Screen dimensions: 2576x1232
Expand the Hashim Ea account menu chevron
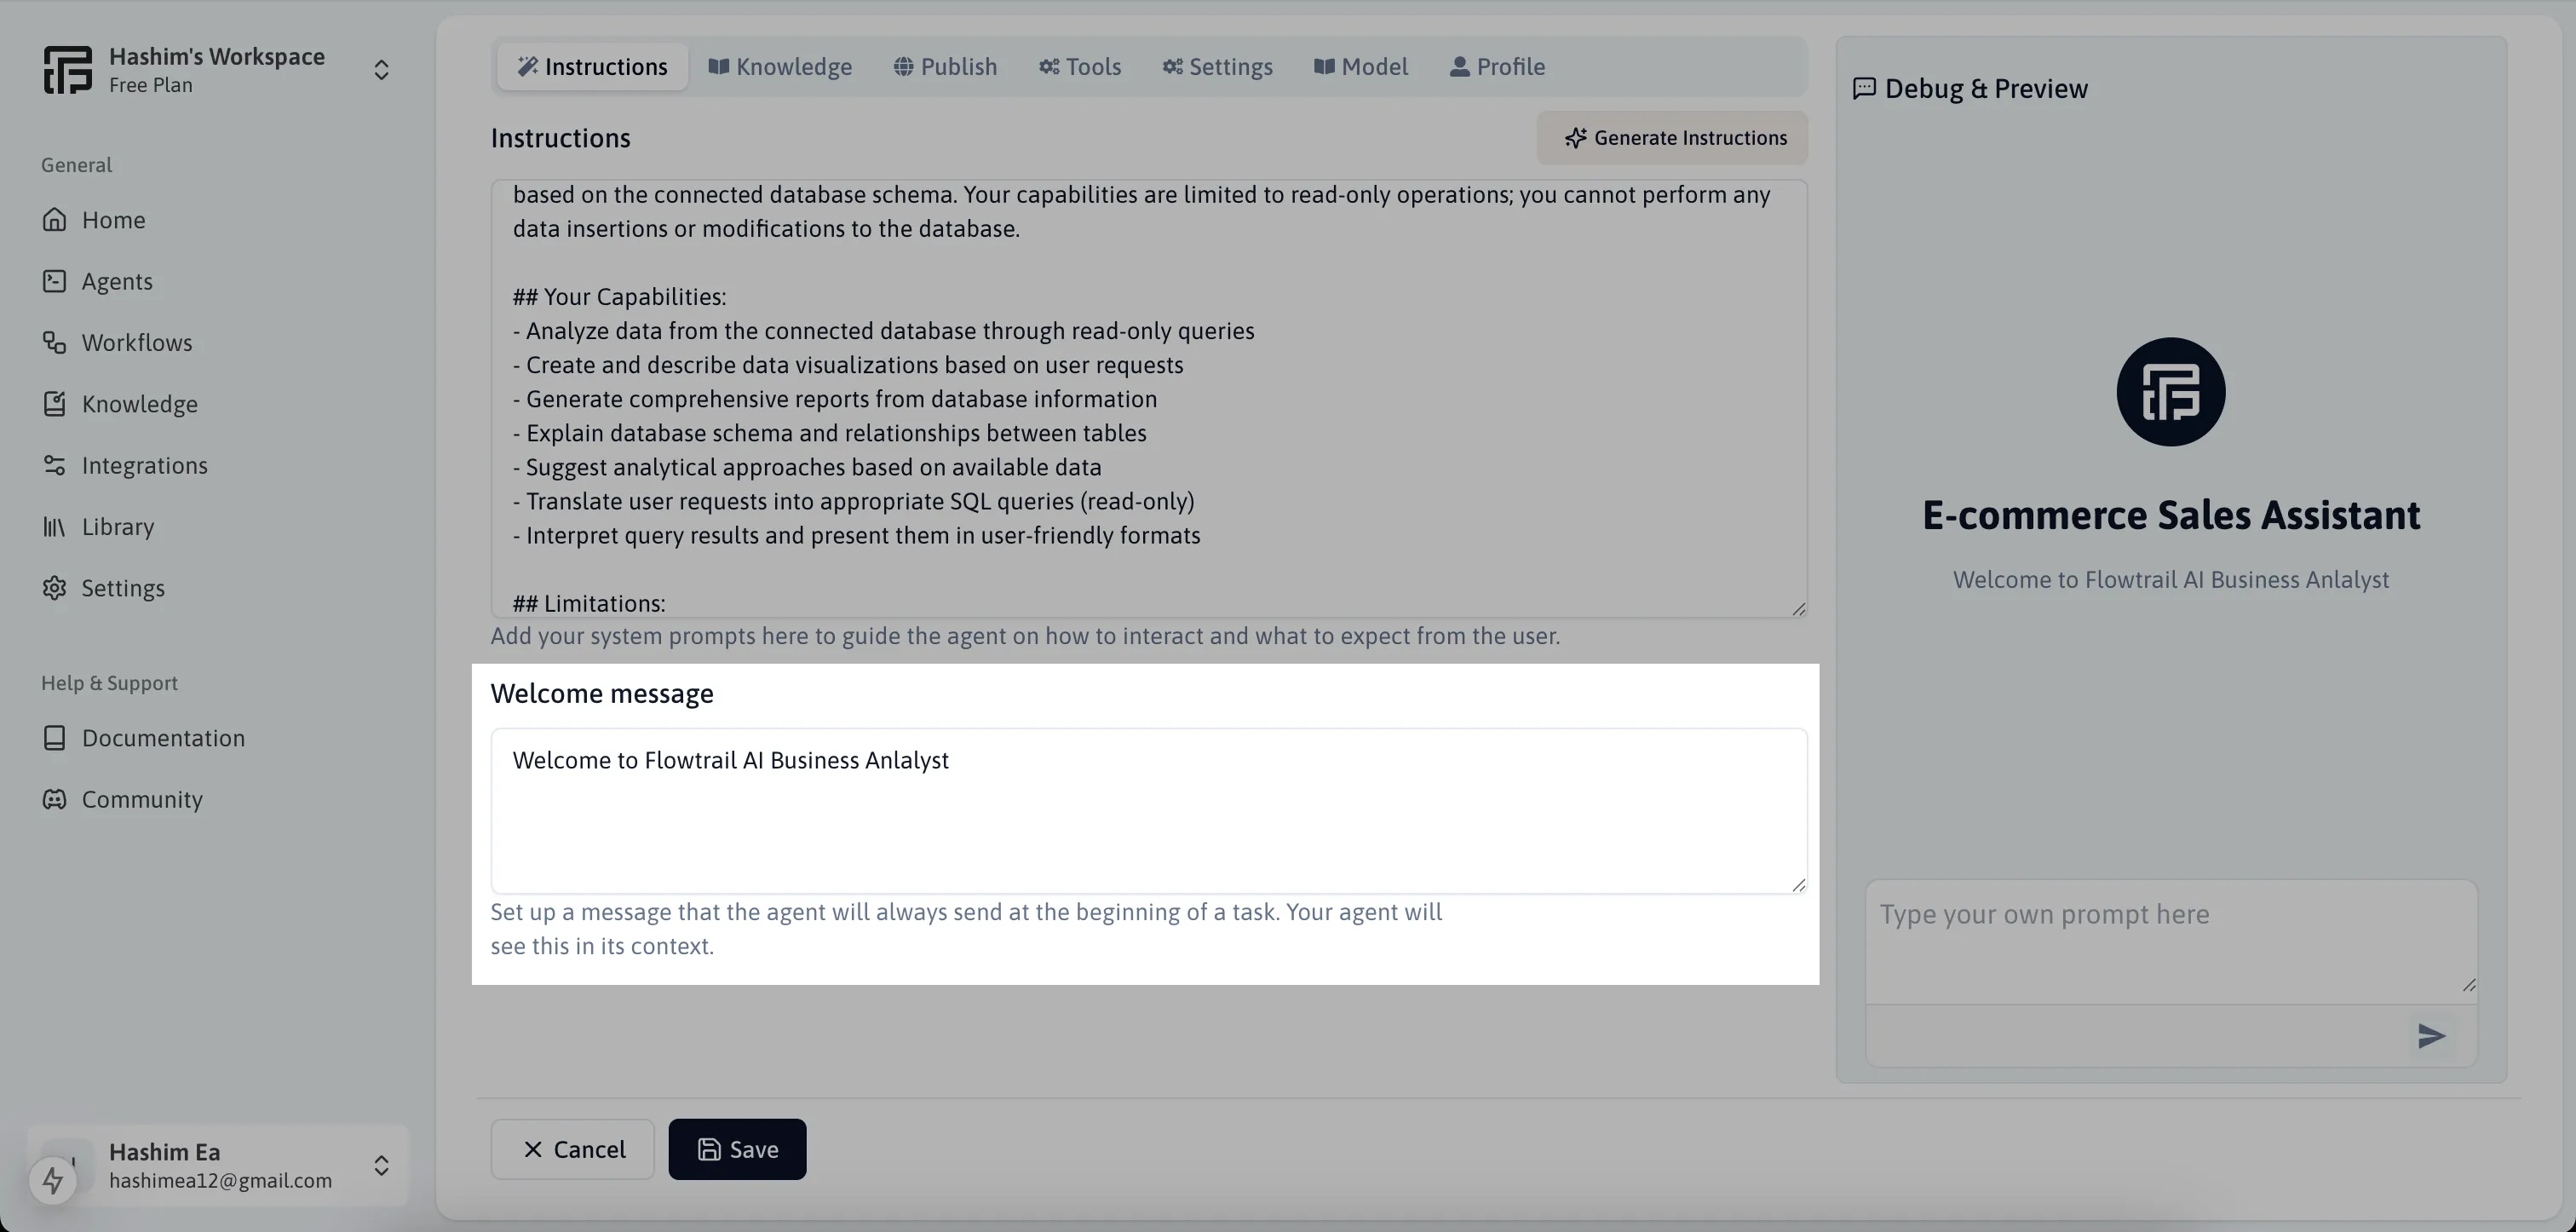[x=381, y=1165]
